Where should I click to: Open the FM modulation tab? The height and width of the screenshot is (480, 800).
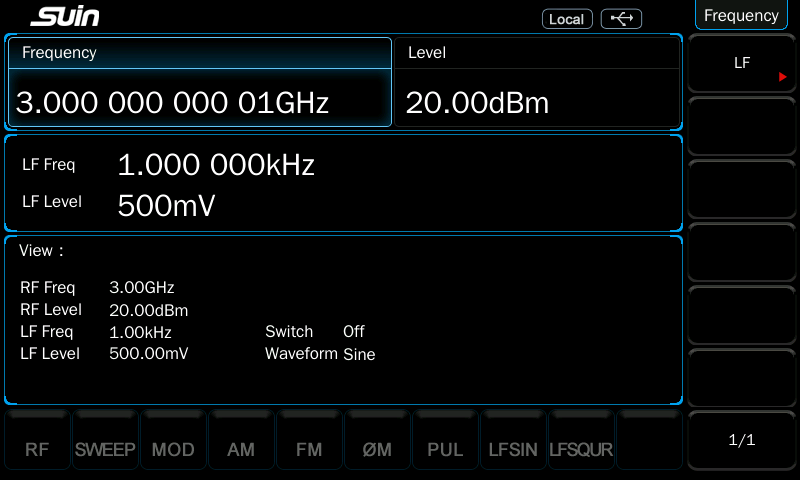[x=309, y=450]
